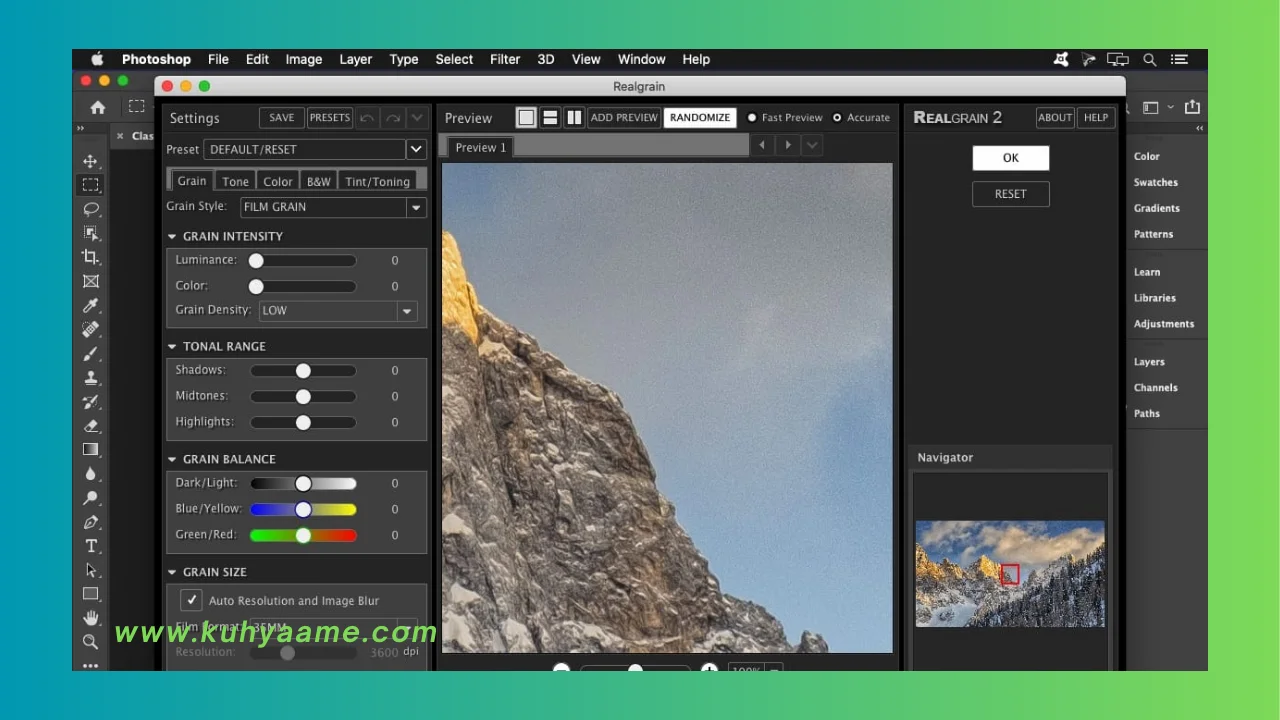Click the settings Undo arrow
This screenshot has width=1280, height=720.
pyautogui.click(x=367, y=118)
